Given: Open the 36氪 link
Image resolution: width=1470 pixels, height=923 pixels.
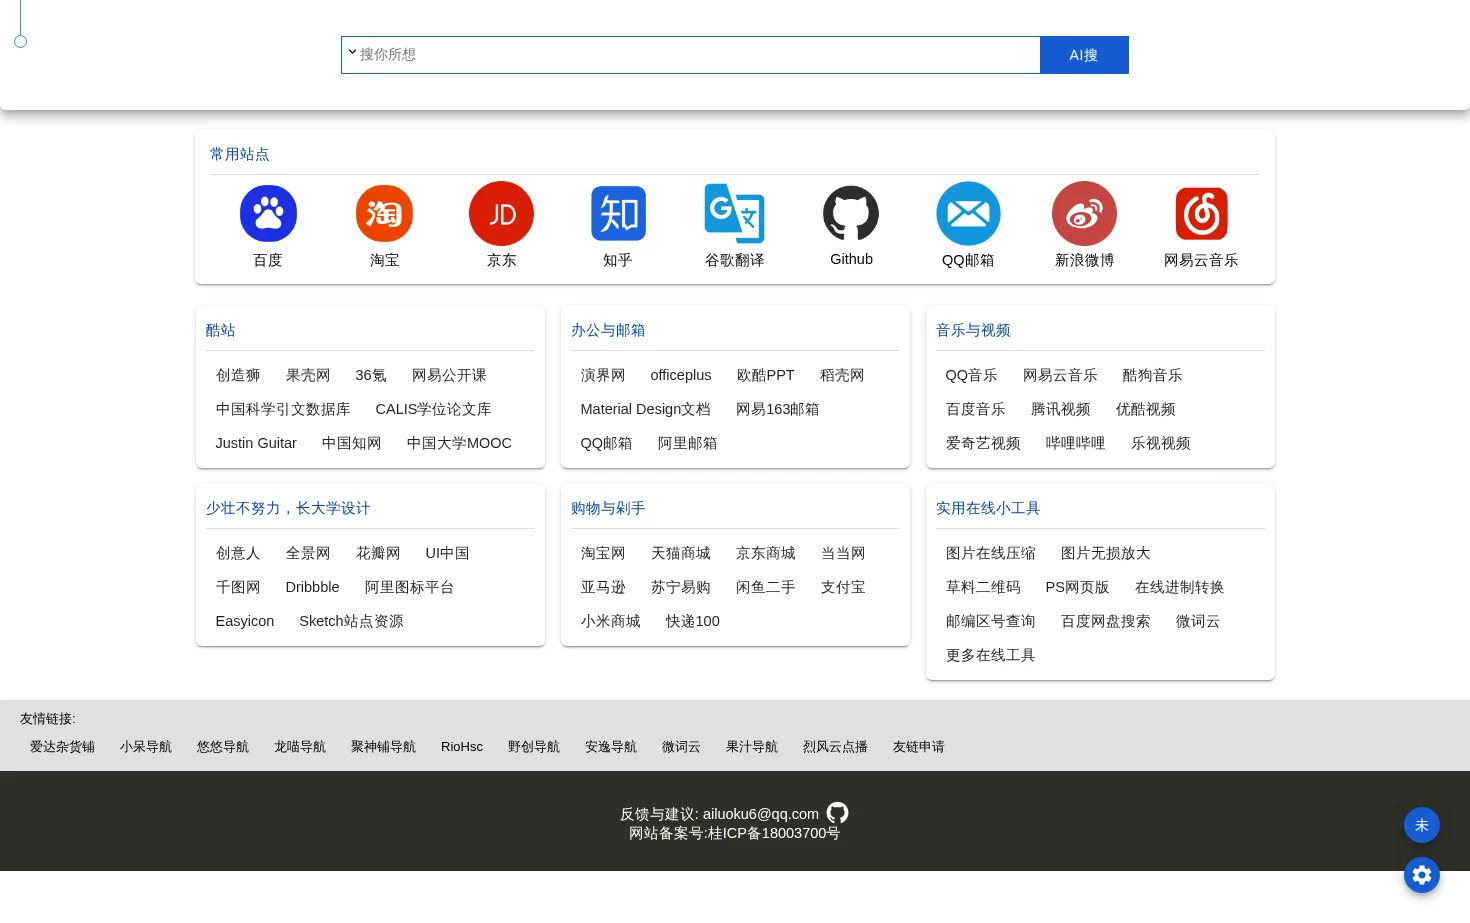Looking at the screenshot, I should tap(371, 375).
